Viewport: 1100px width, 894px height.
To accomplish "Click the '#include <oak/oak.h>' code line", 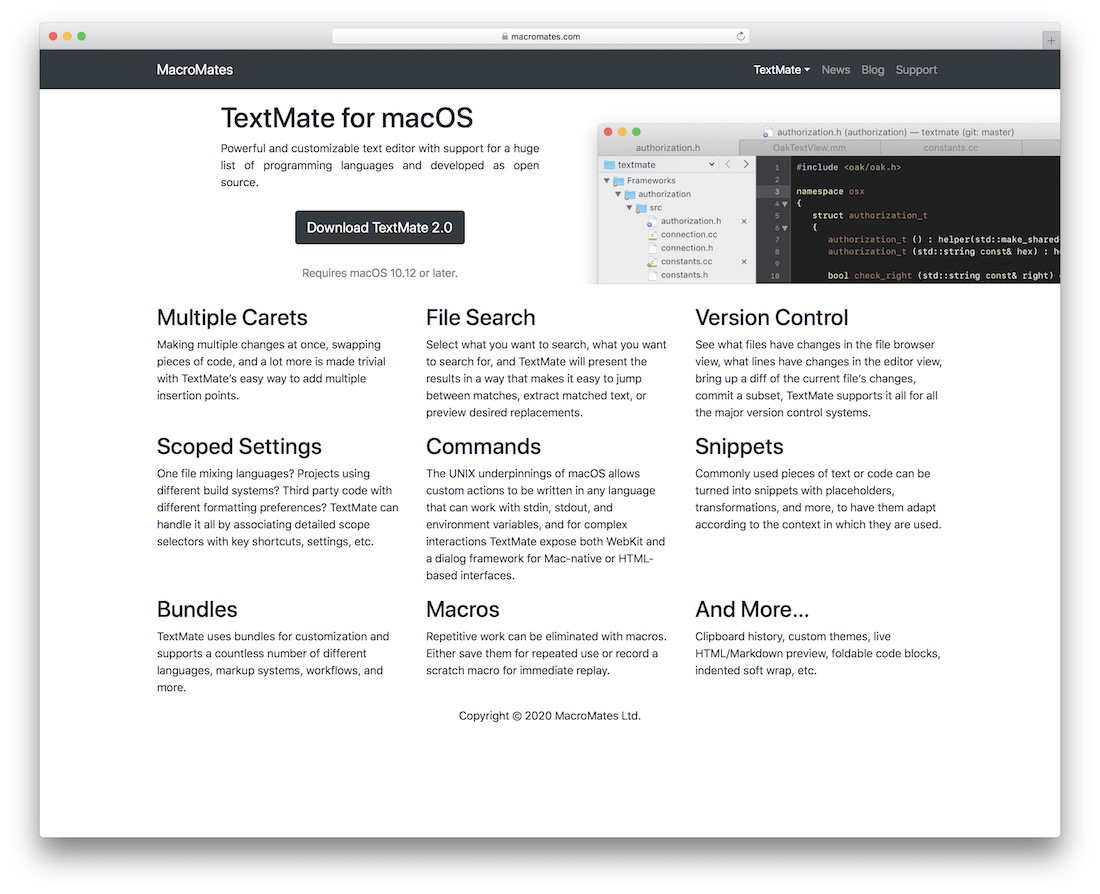I will 848,167.
